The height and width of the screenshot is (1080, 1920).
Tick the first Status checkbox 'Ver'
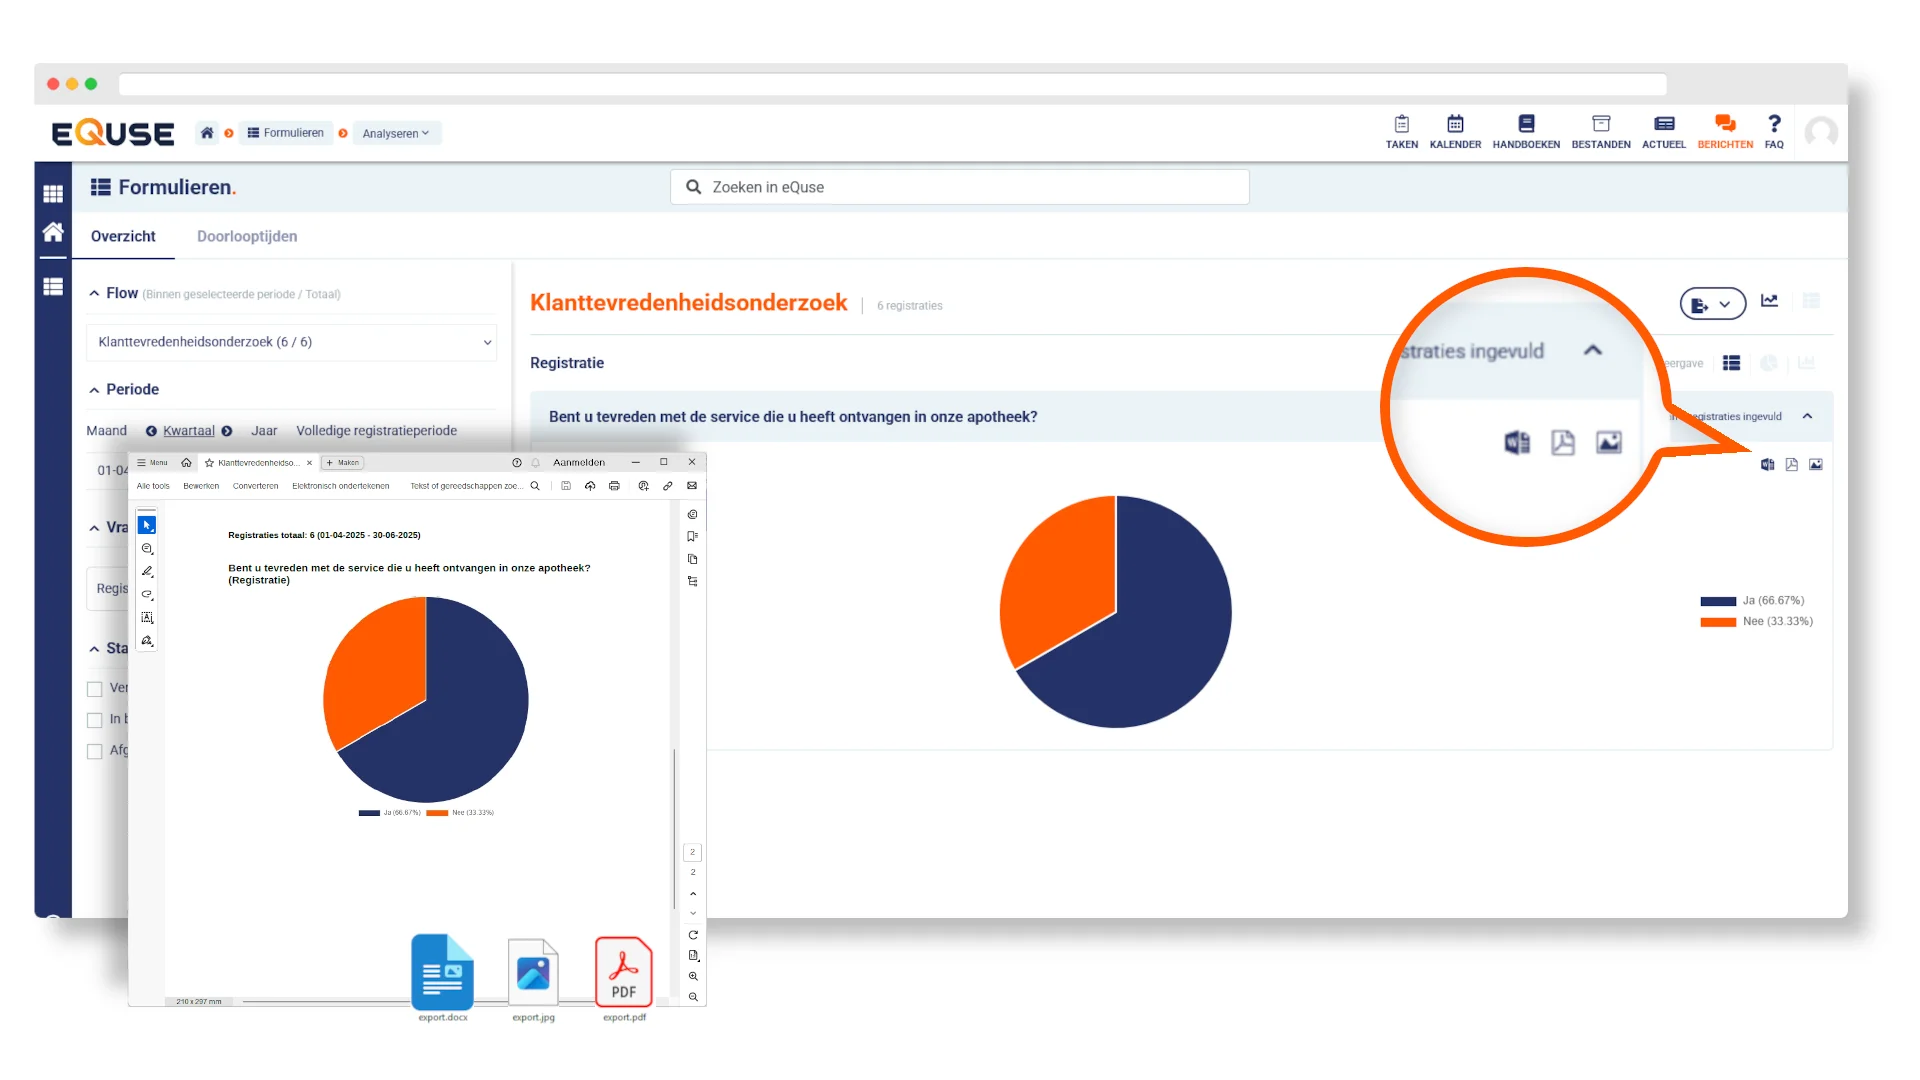pos(95,689)
